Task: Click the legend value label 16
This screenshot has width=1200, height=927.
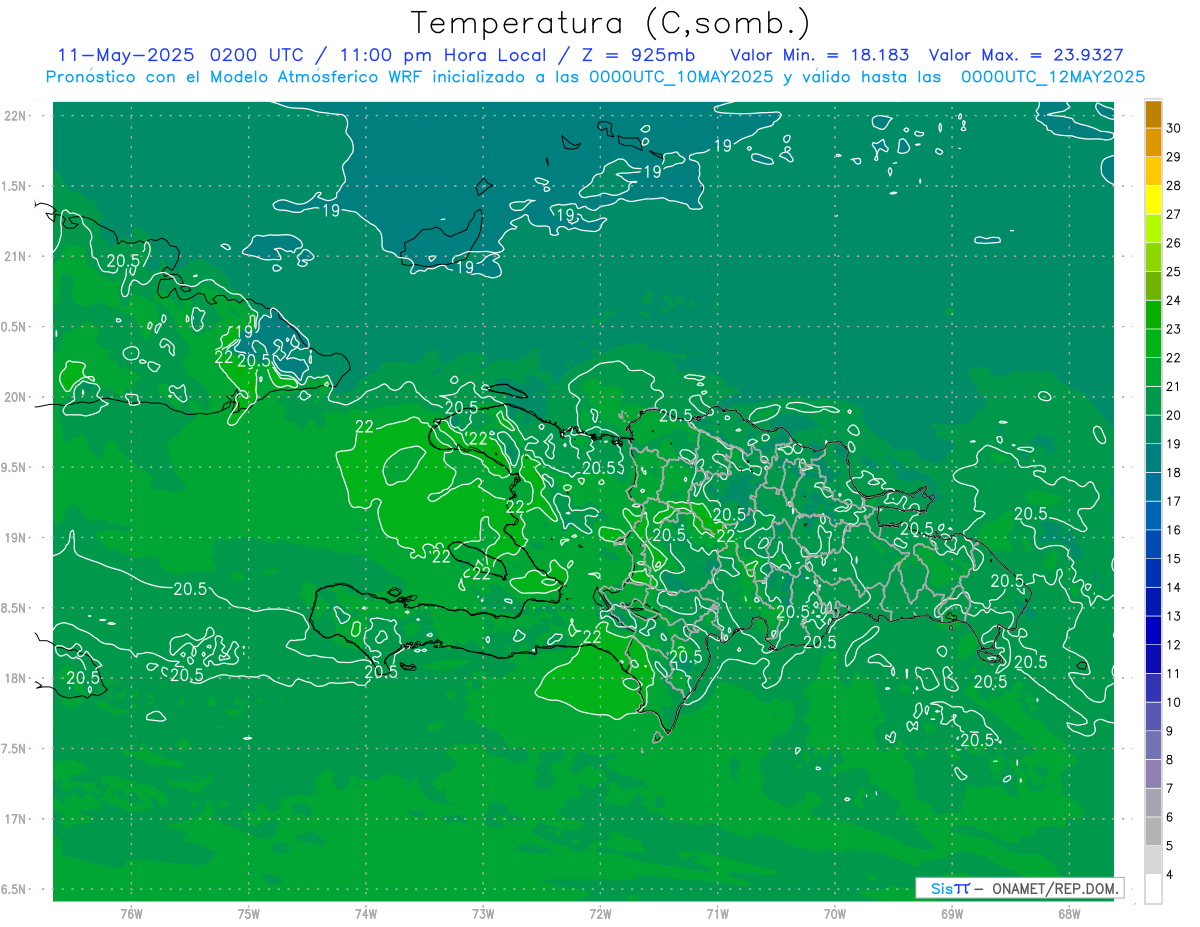Action: [x=1173, y=530]
